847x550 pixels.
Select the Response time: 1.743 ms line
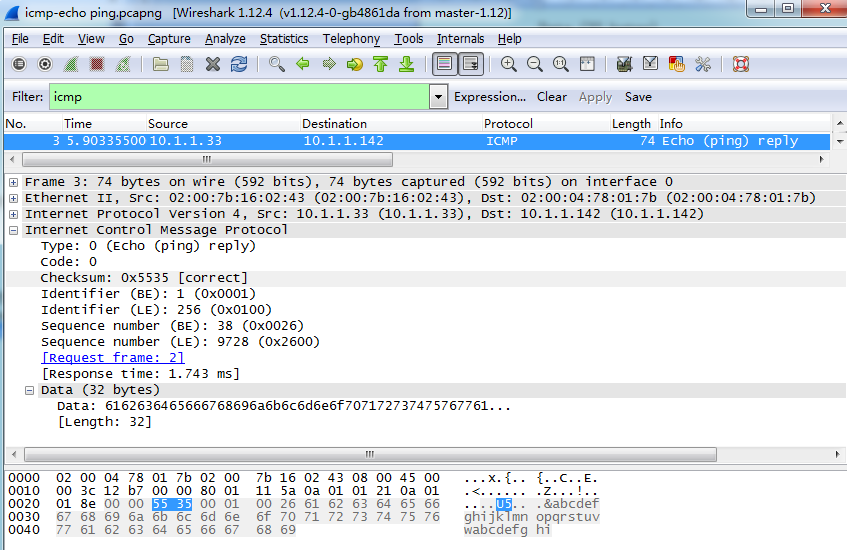pos(140,374)
